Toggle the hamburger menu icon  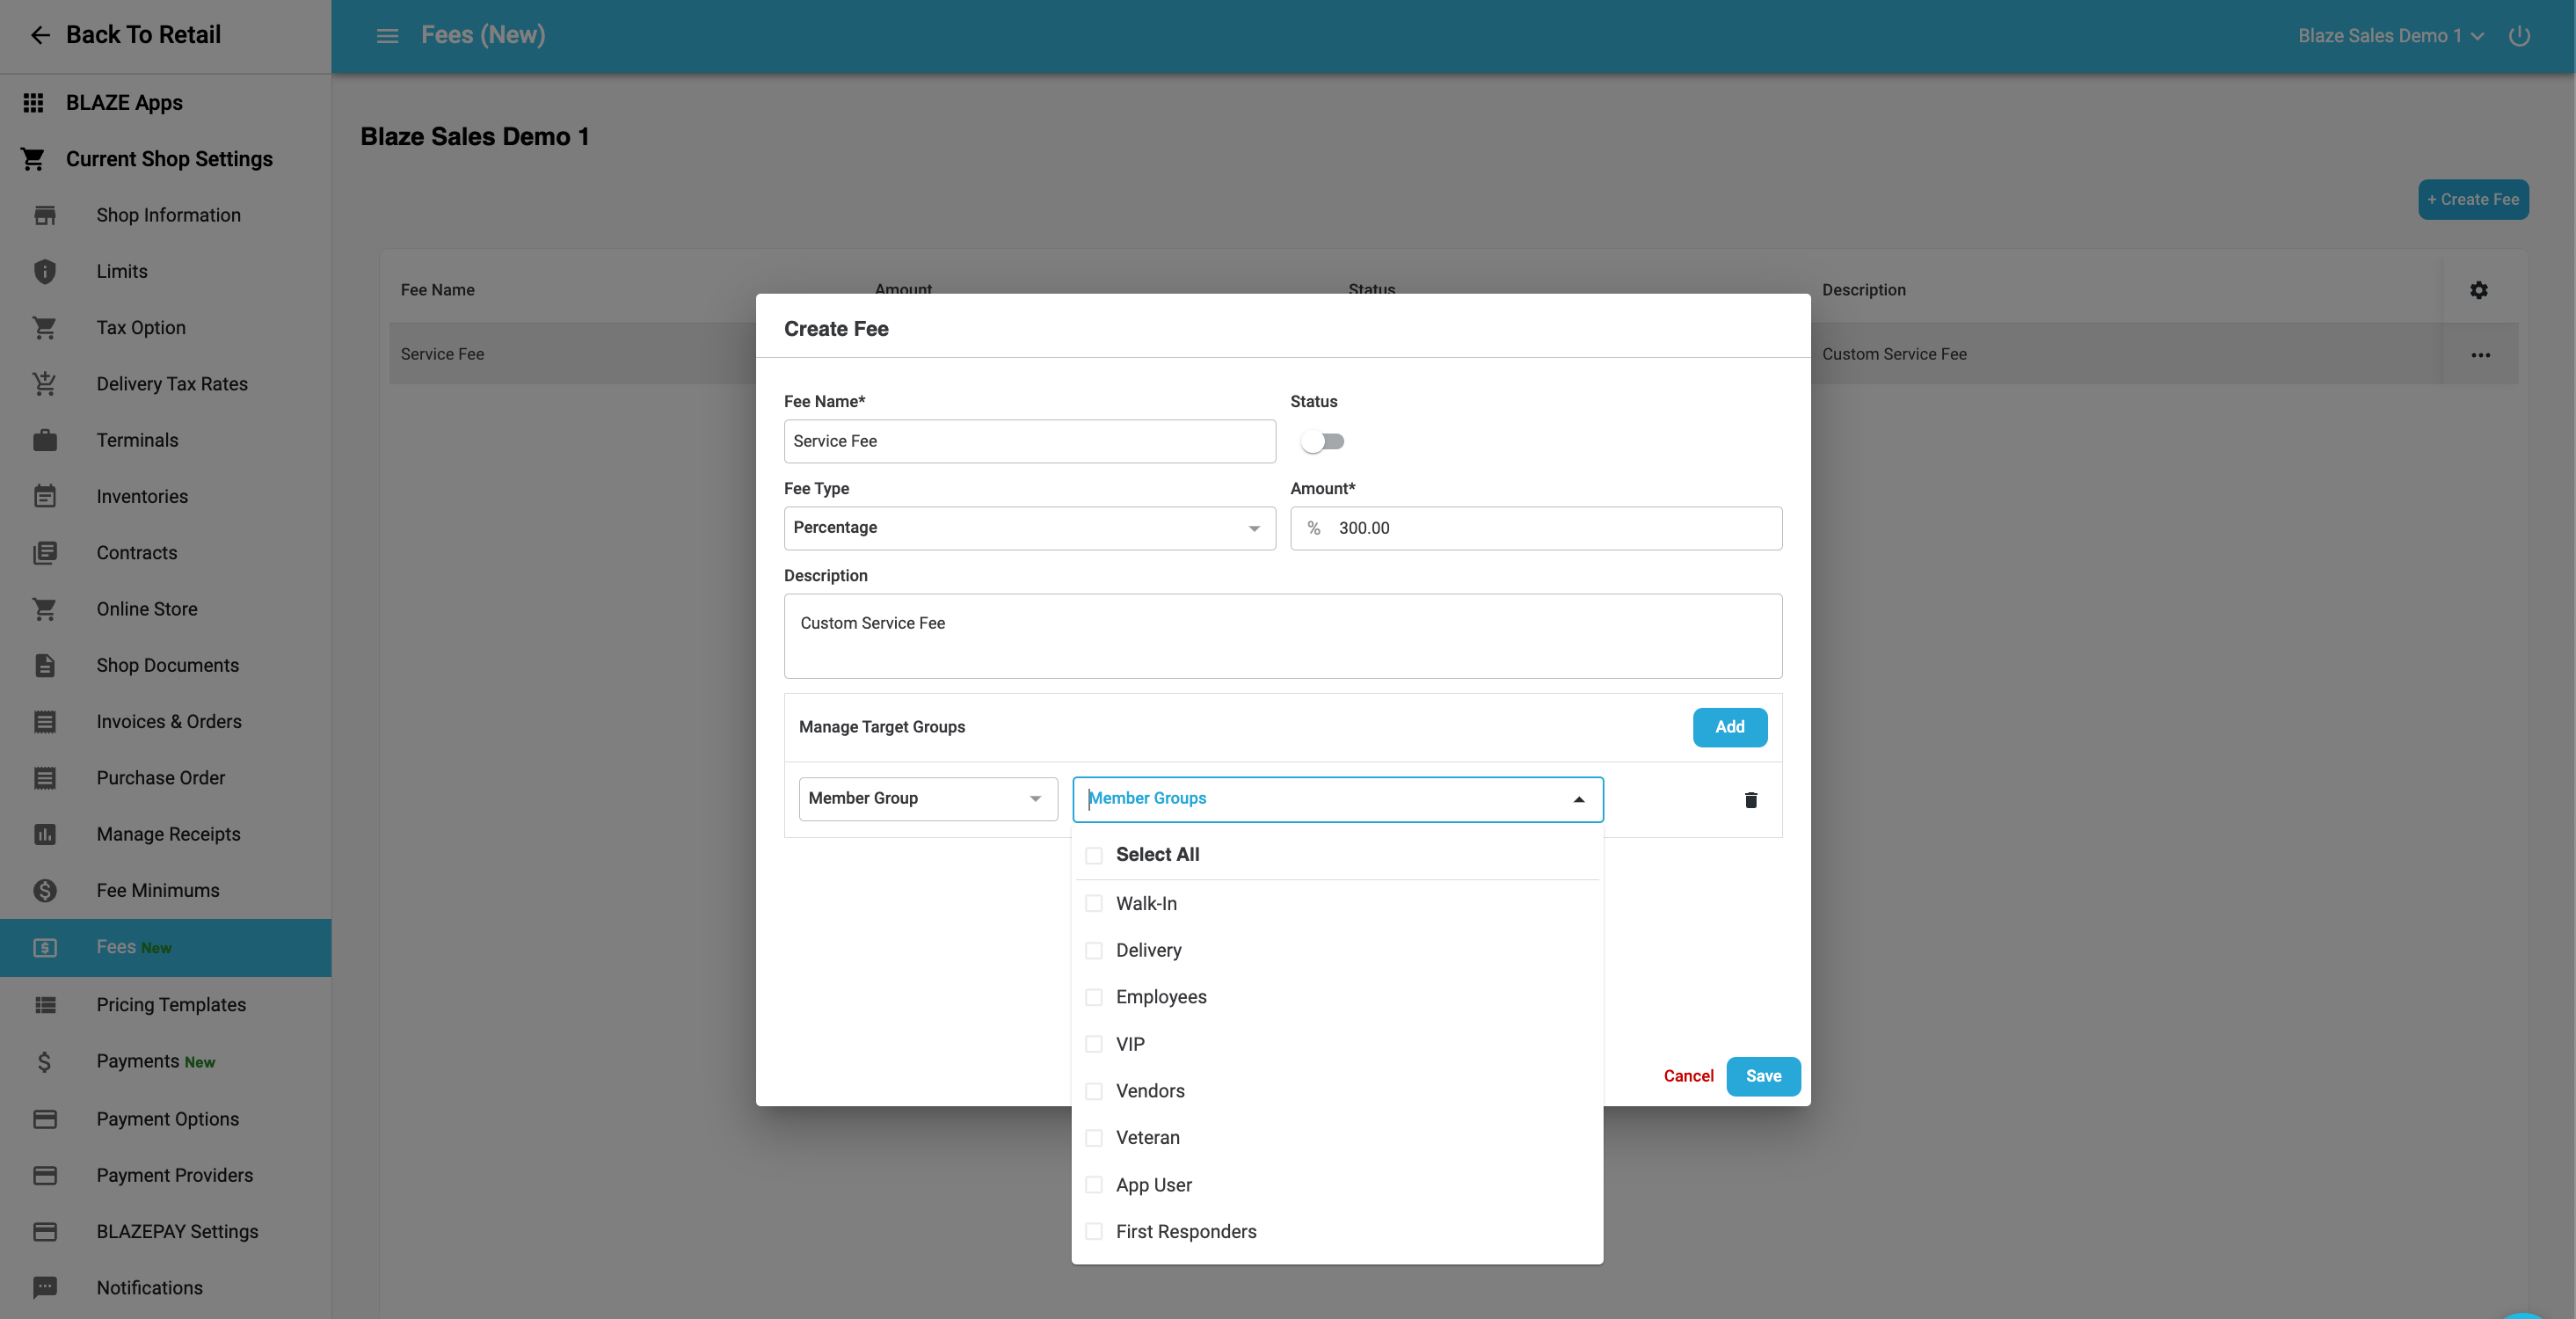(x=387, y=36)
